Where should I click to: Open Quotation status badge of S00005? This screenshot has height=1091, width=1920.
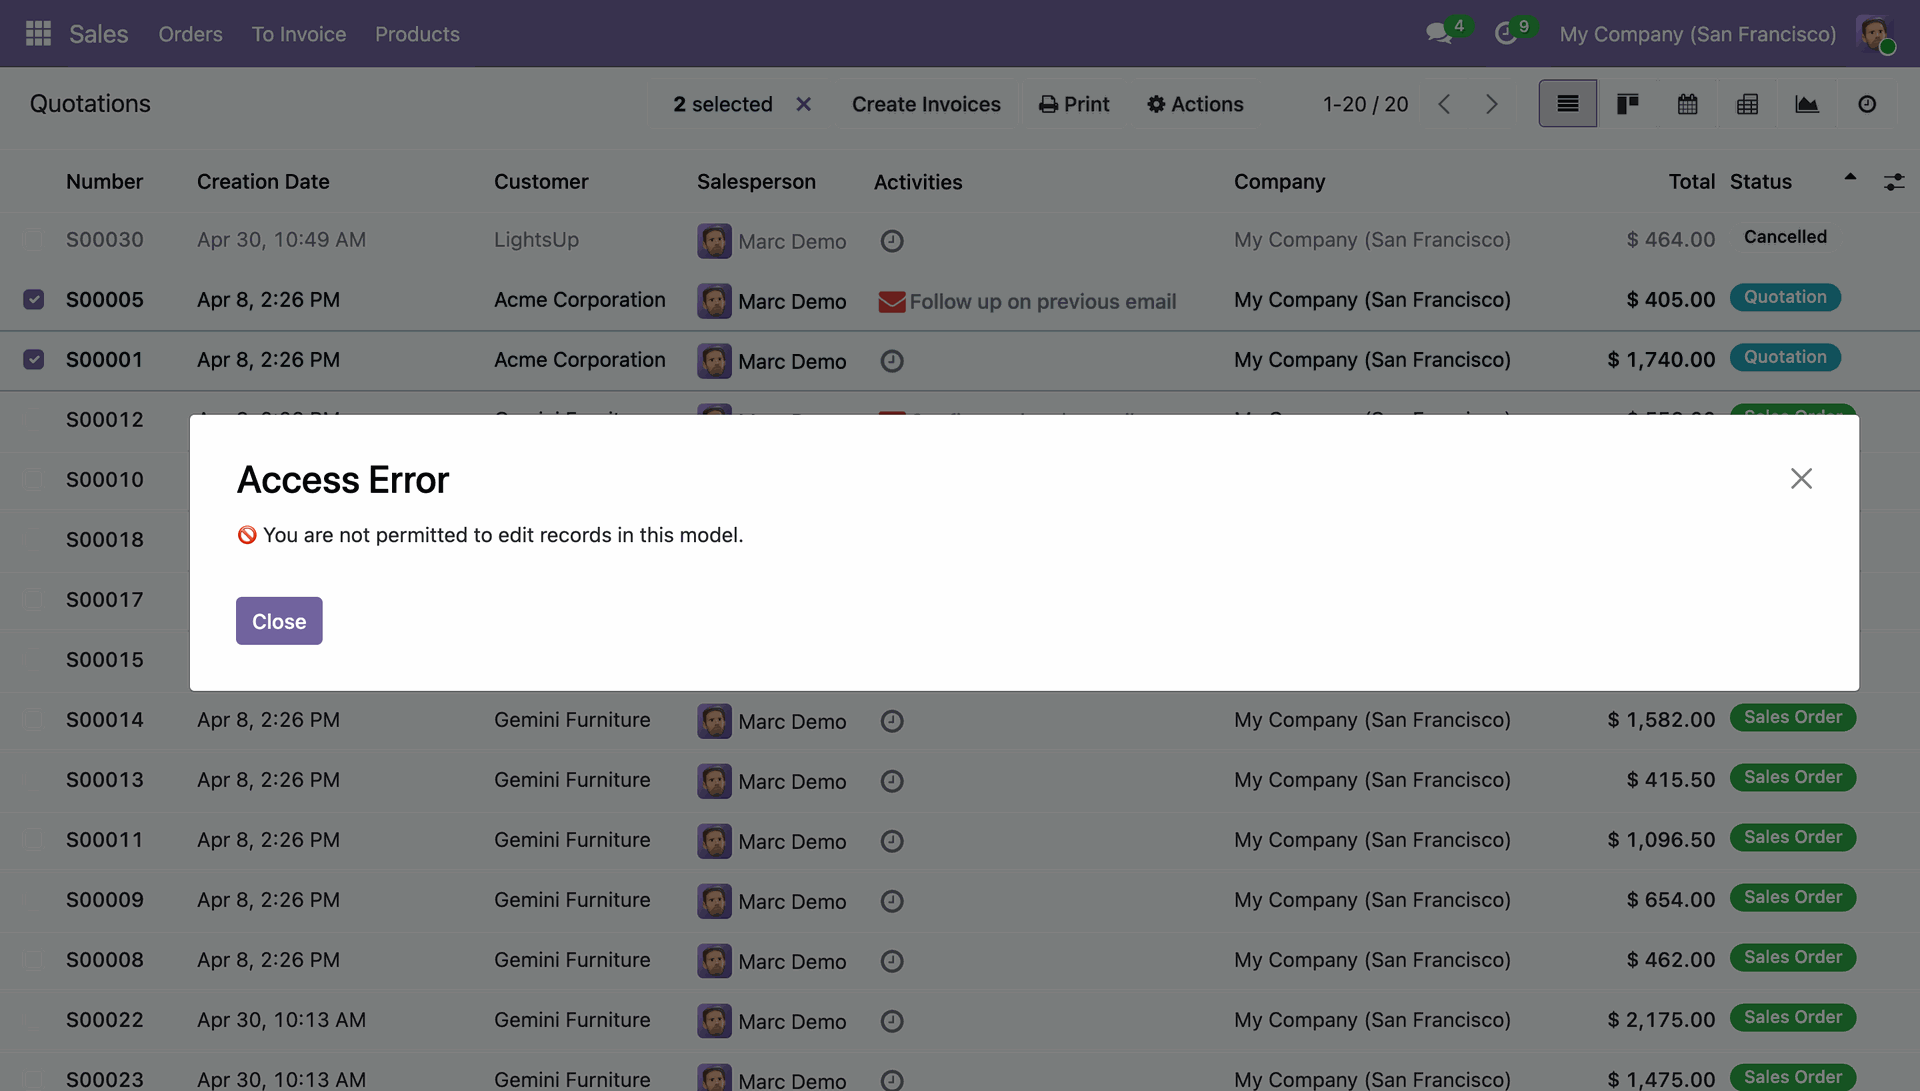coord(1785,297)
